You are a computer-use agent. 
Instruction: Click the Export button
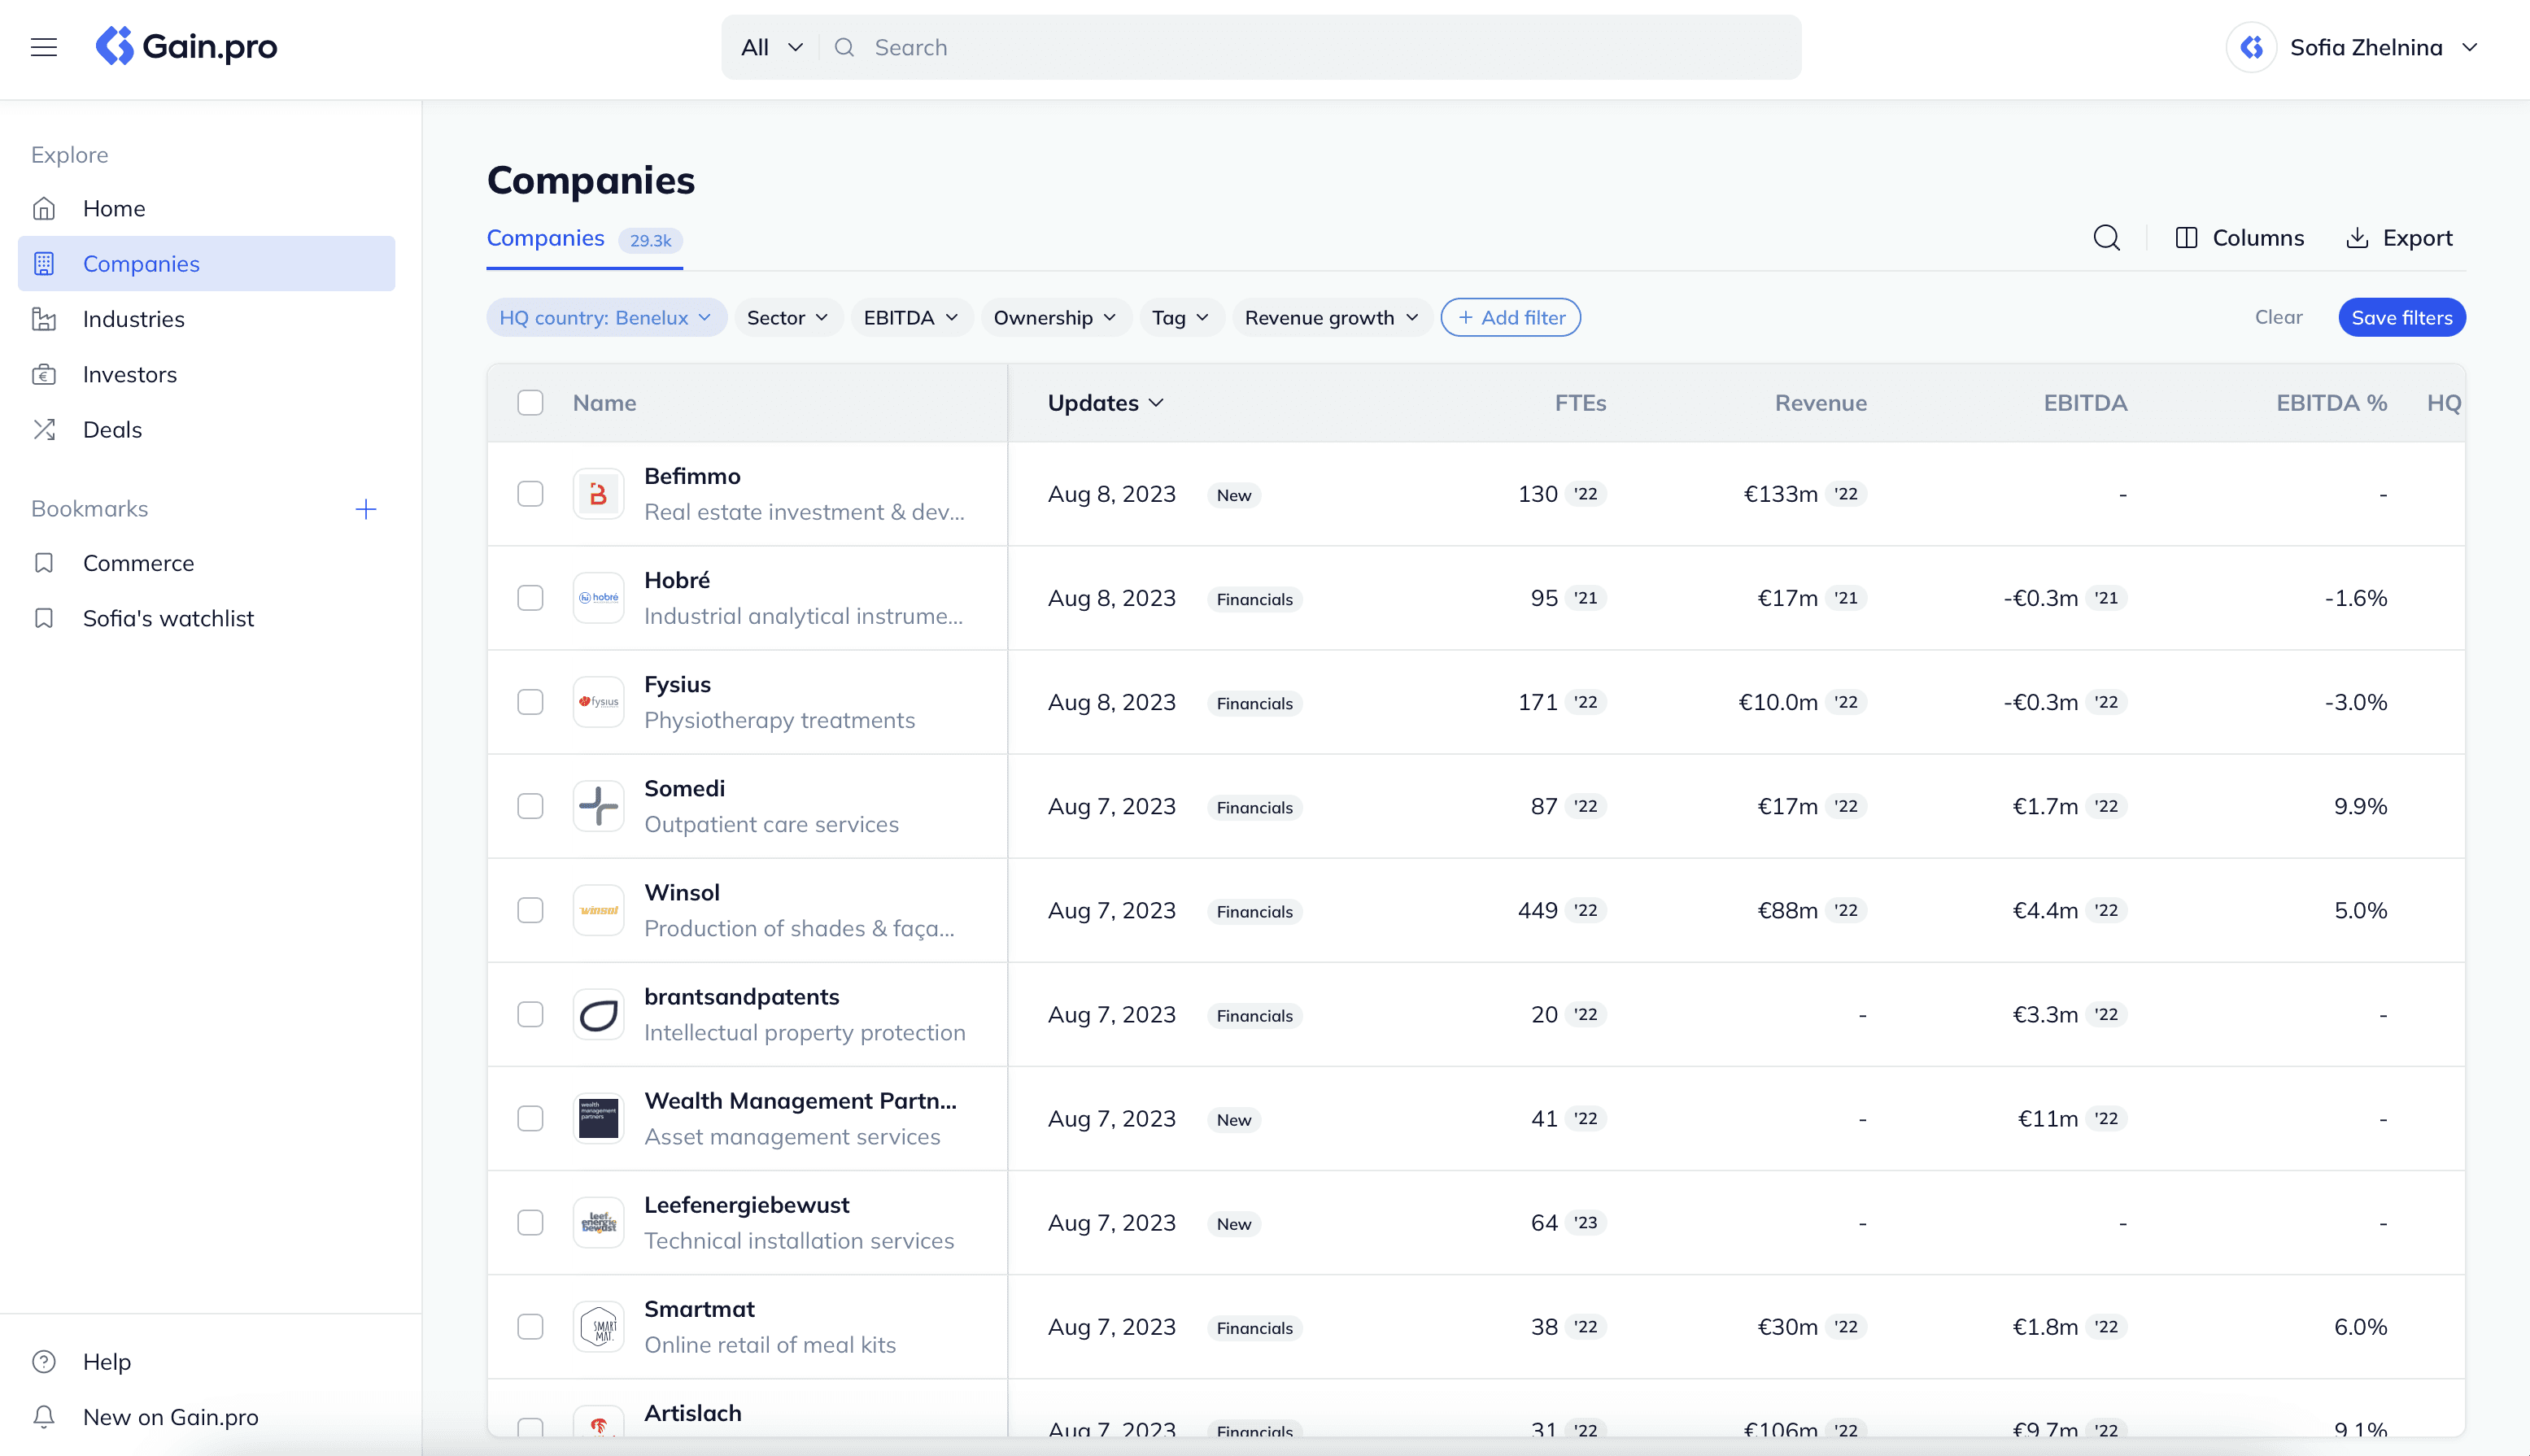coord(2399,237)
